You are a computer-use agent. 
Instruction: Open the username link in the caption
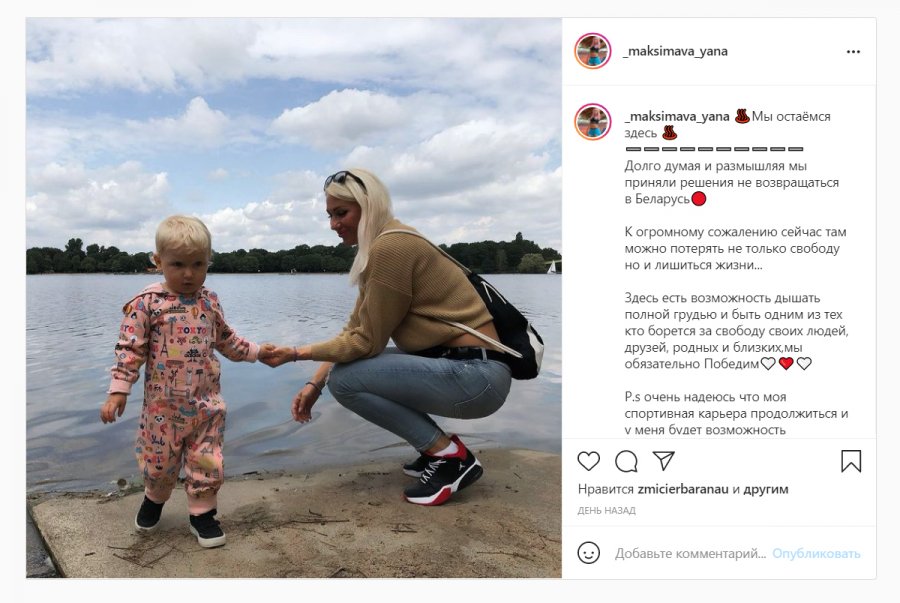pyautogui.click(x=677, y=116)
